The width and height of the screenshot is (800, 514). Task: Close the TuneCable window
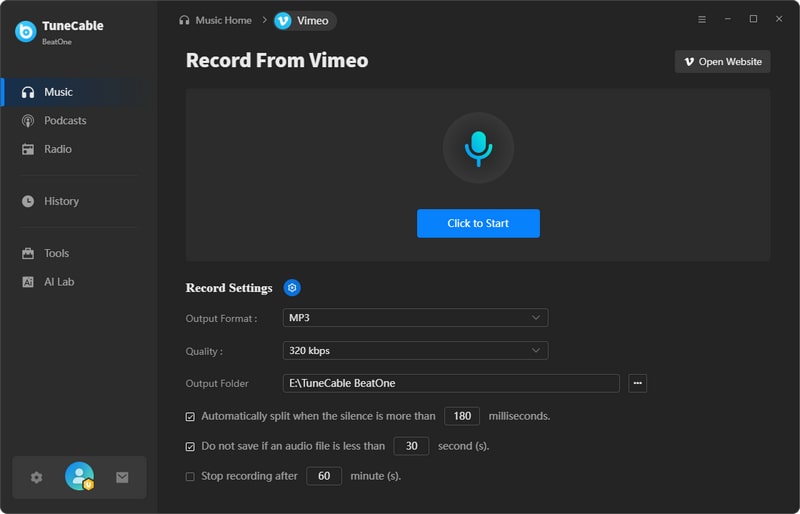tap(779, 19)
